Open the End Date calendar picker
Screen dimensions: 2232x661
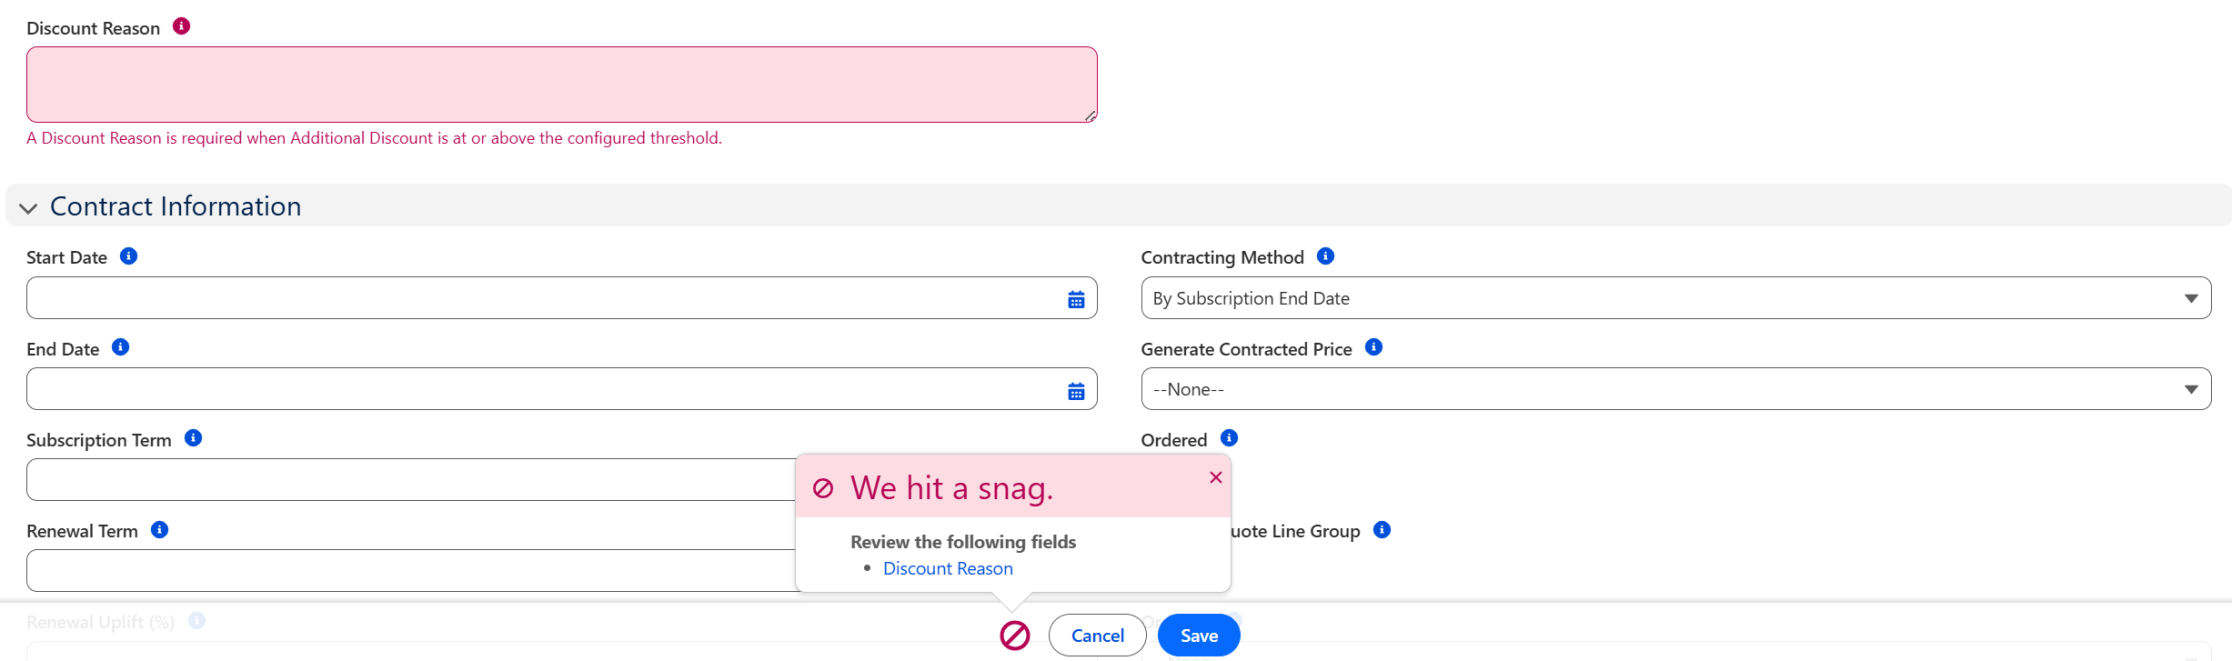(x=1076, y=390)
